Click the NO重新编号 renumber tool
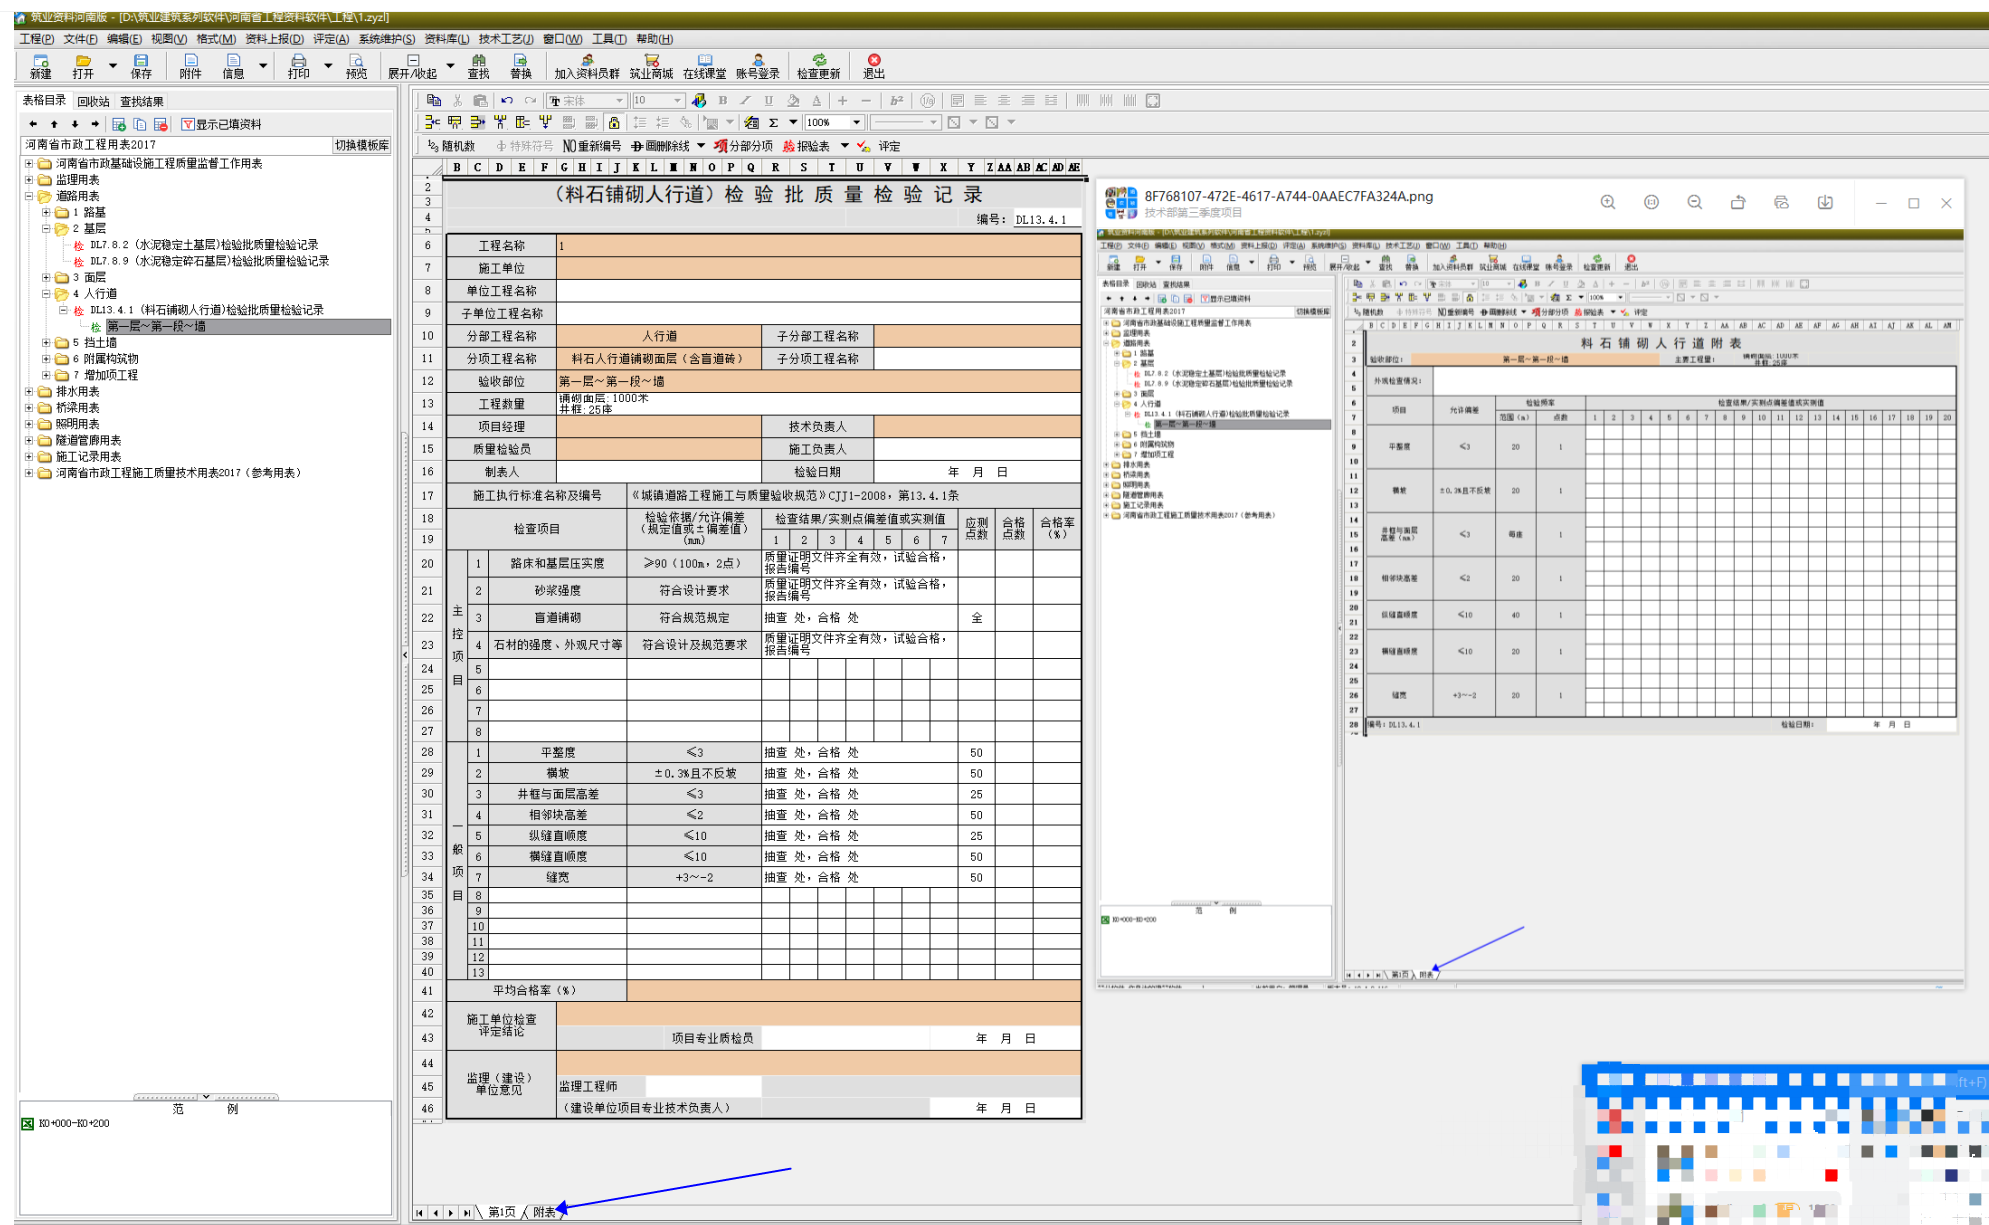Image resolution: width=1989 pixels, height=1225 pixels. (592, 146)
